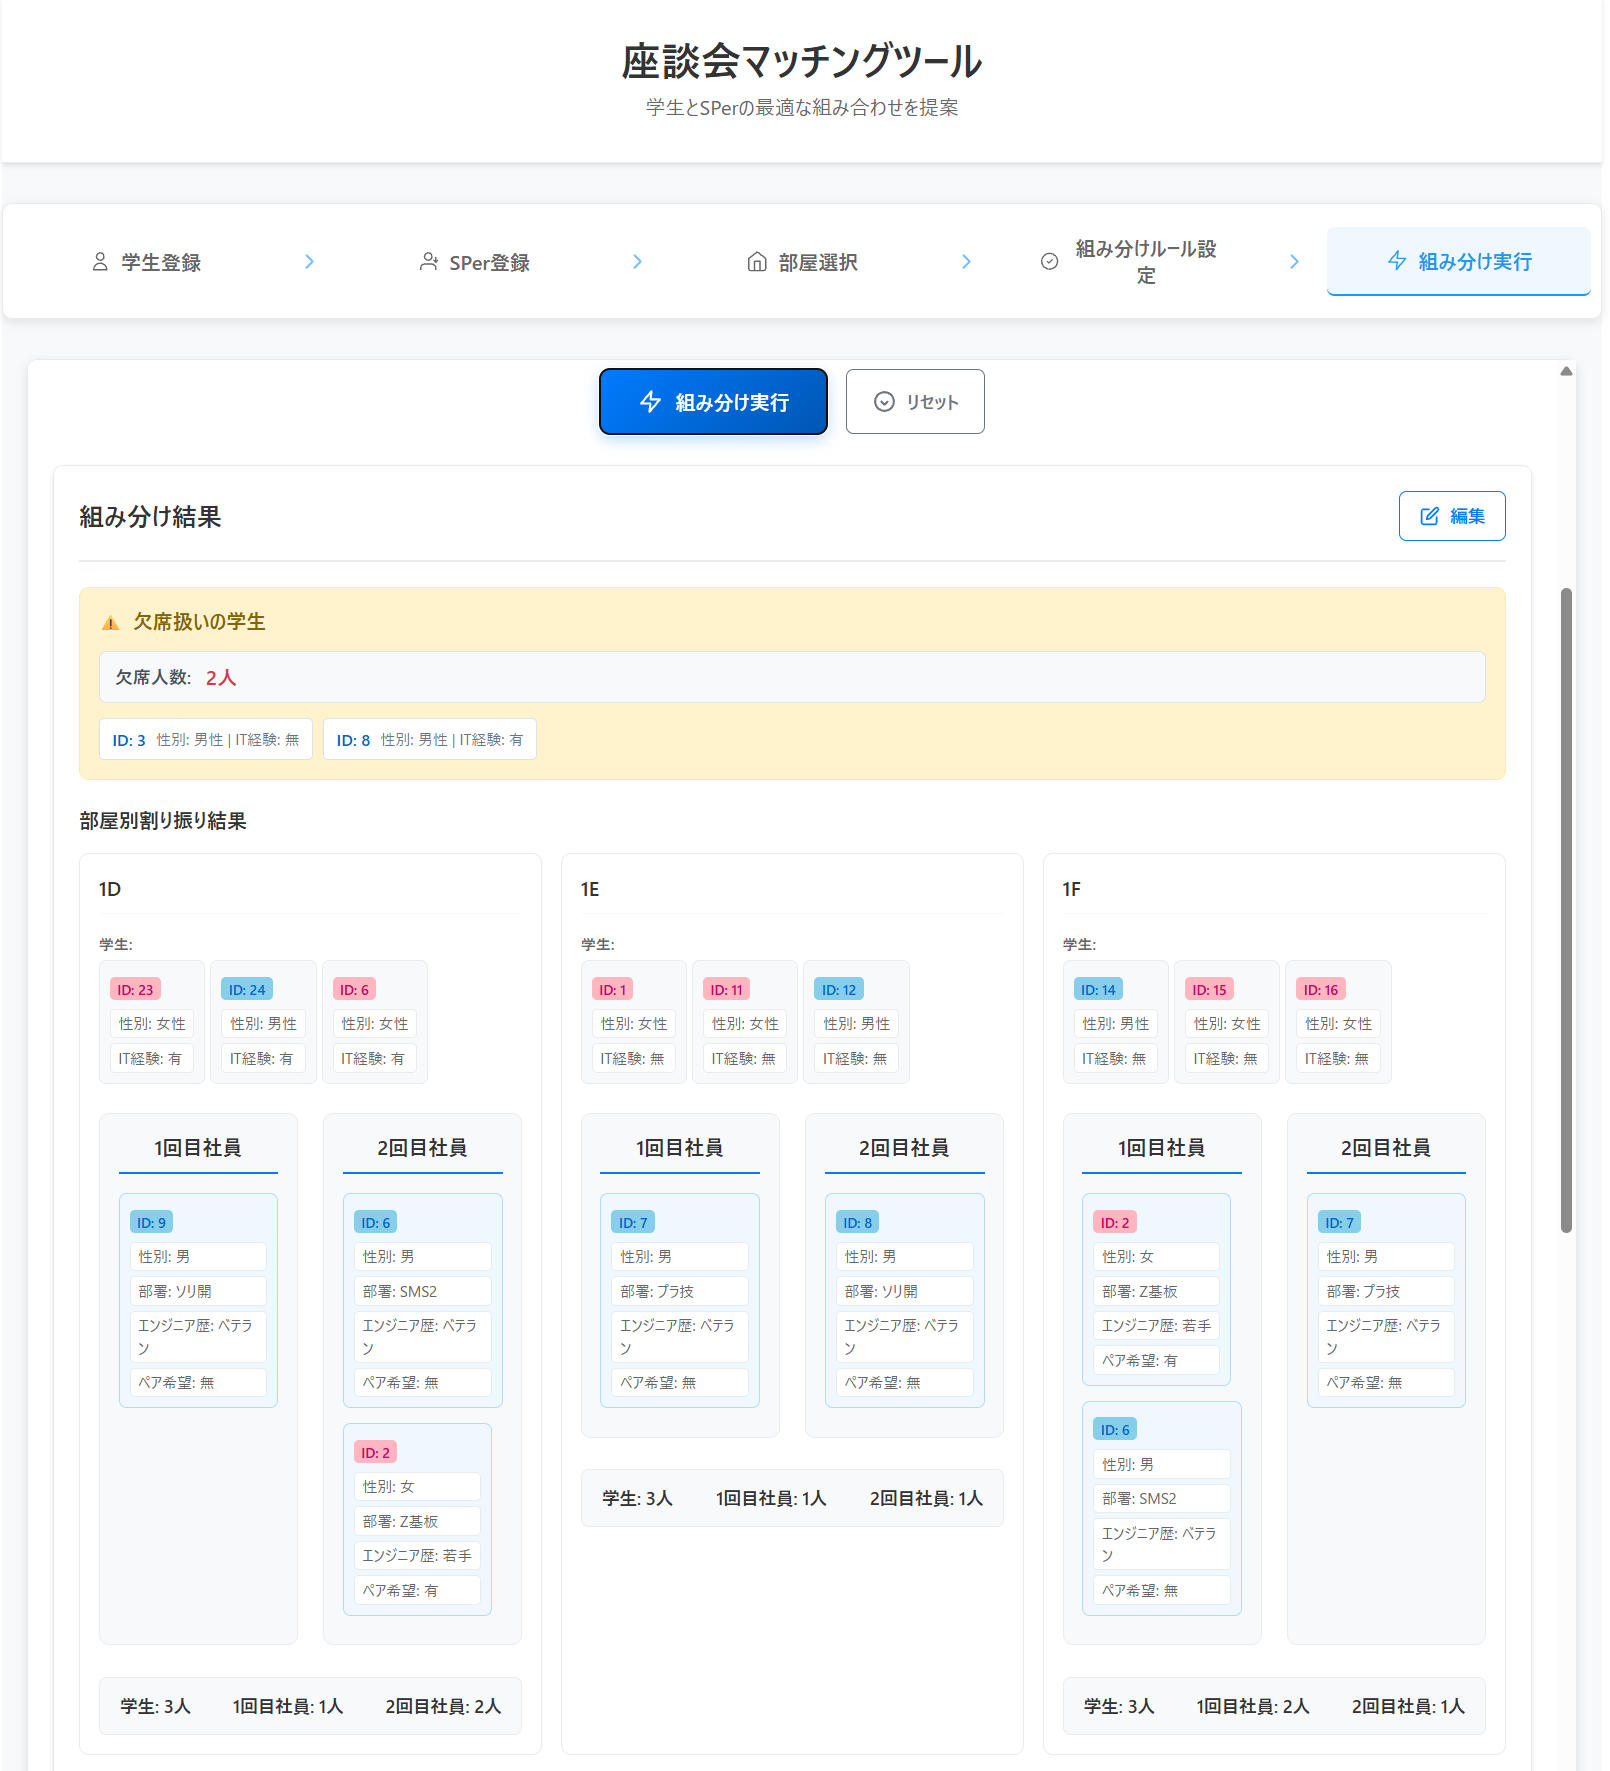Click the vertical scrollbar thumb of results panel

point(1566,910)
